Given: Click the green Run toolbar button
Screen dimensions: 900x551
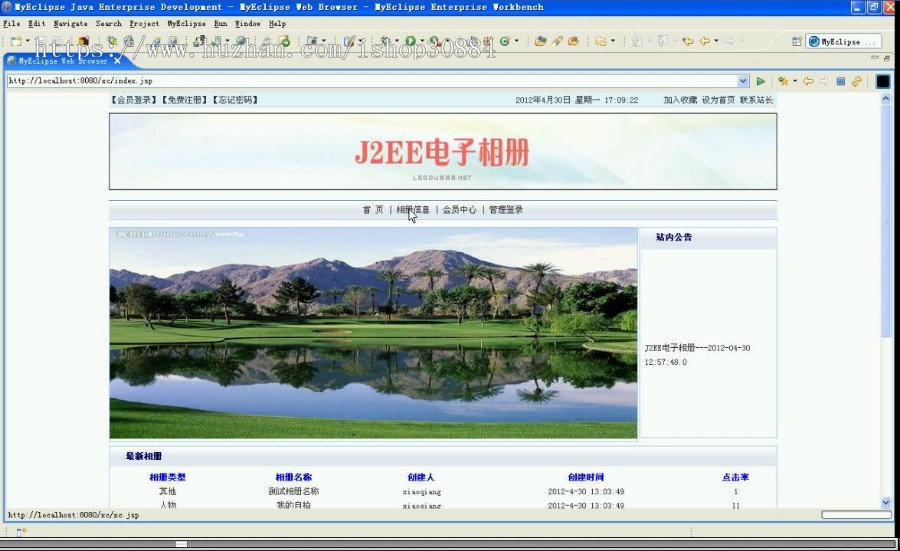Looking at the screenshot, I should pos(410,41).
